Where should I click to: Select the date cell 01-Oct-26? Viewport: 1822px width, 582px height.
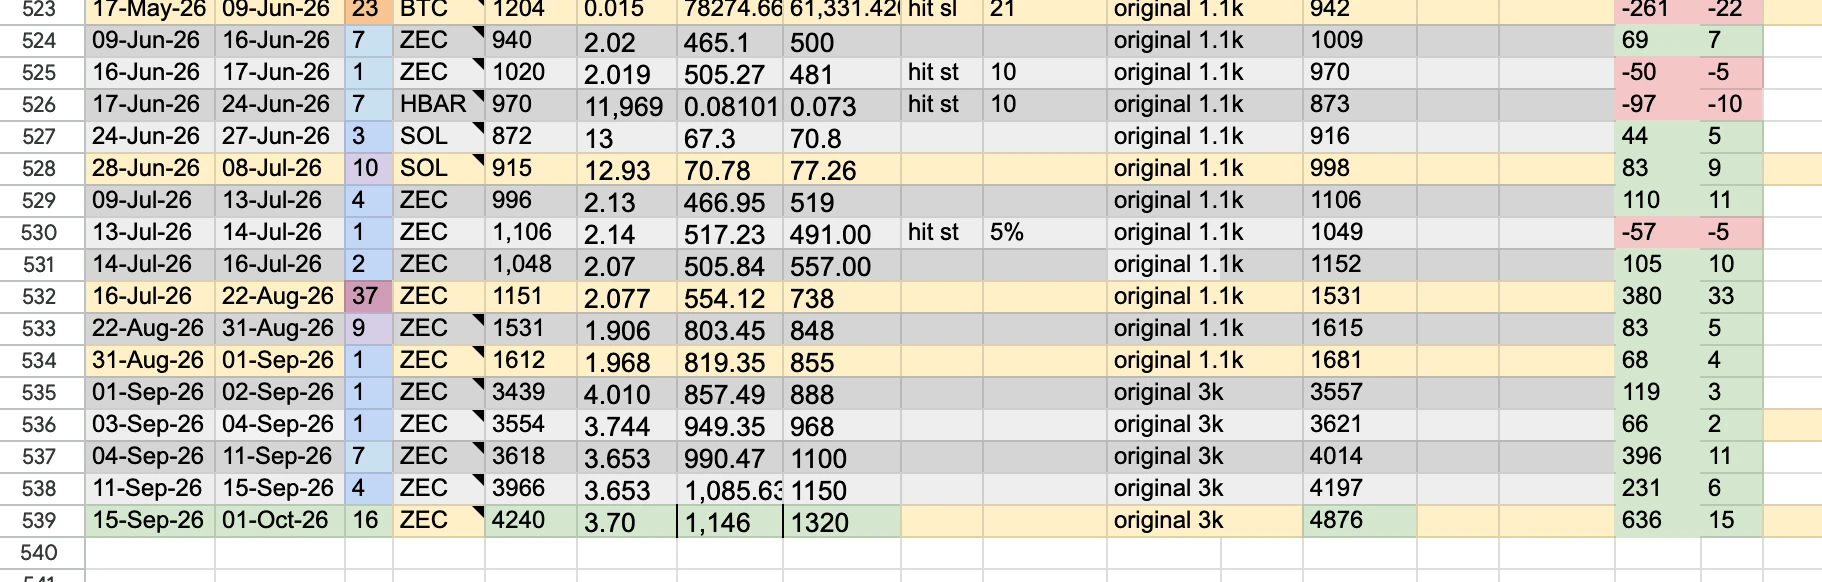tap(280, 520)
